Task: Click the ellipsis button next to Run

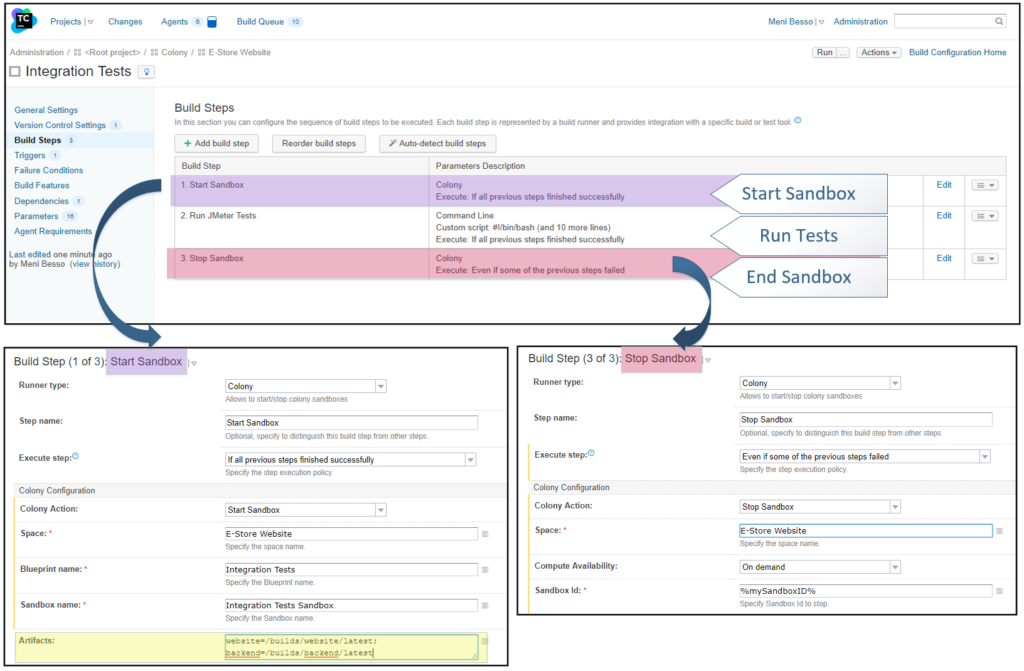Action: click(x=843, y=52)
